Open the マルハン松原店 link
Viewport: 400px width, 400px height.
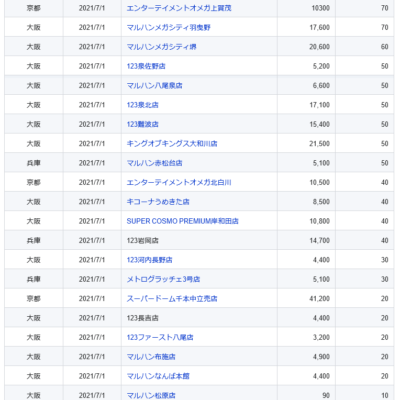click(151, 395)
